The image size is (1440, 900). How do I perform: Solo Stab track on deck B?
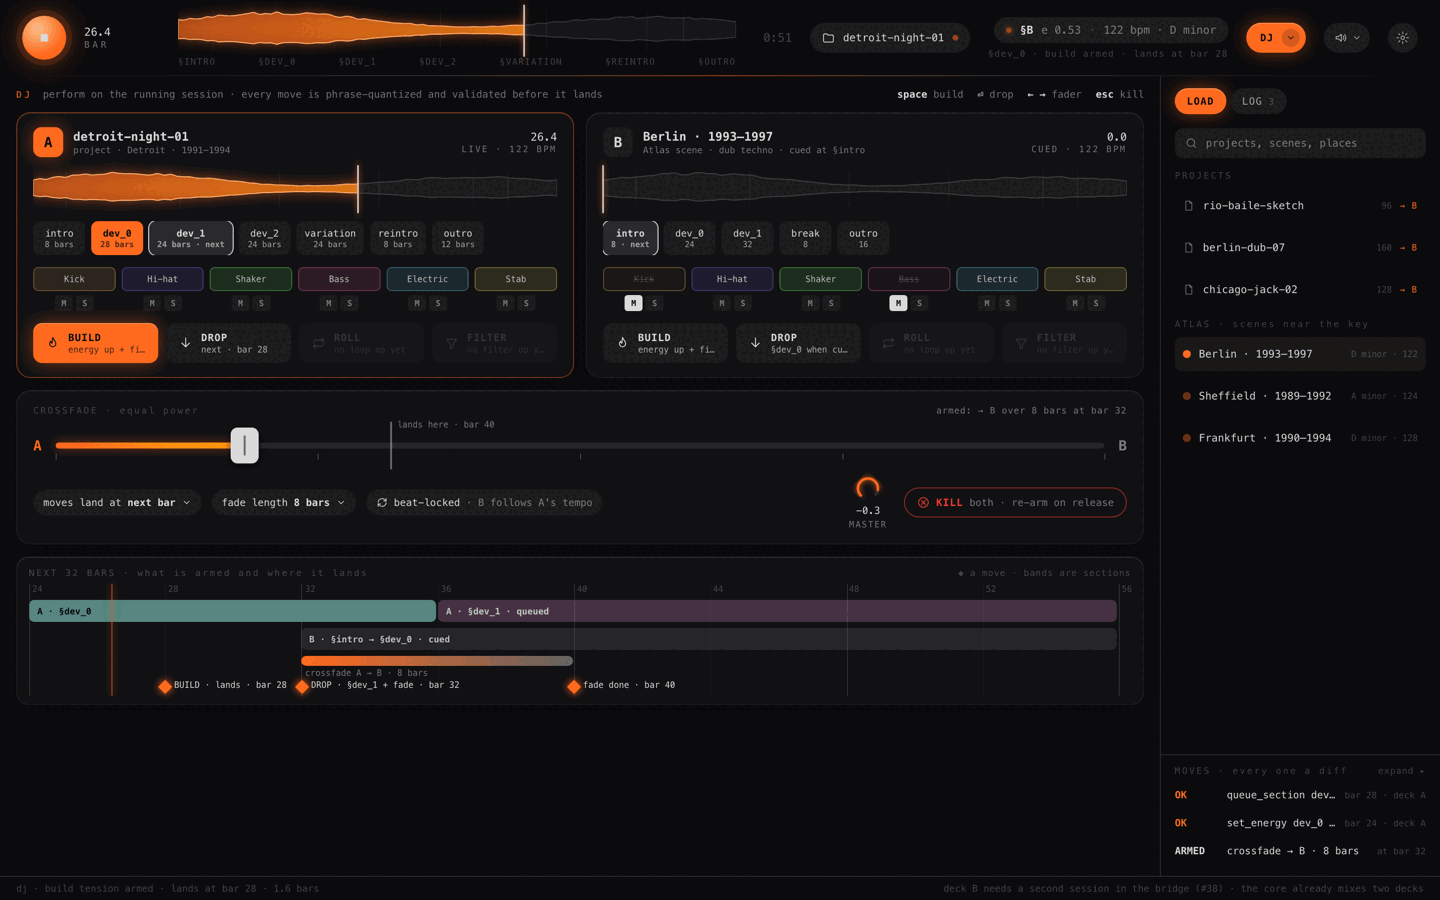pyautogui.click(x=1096, y=303)
